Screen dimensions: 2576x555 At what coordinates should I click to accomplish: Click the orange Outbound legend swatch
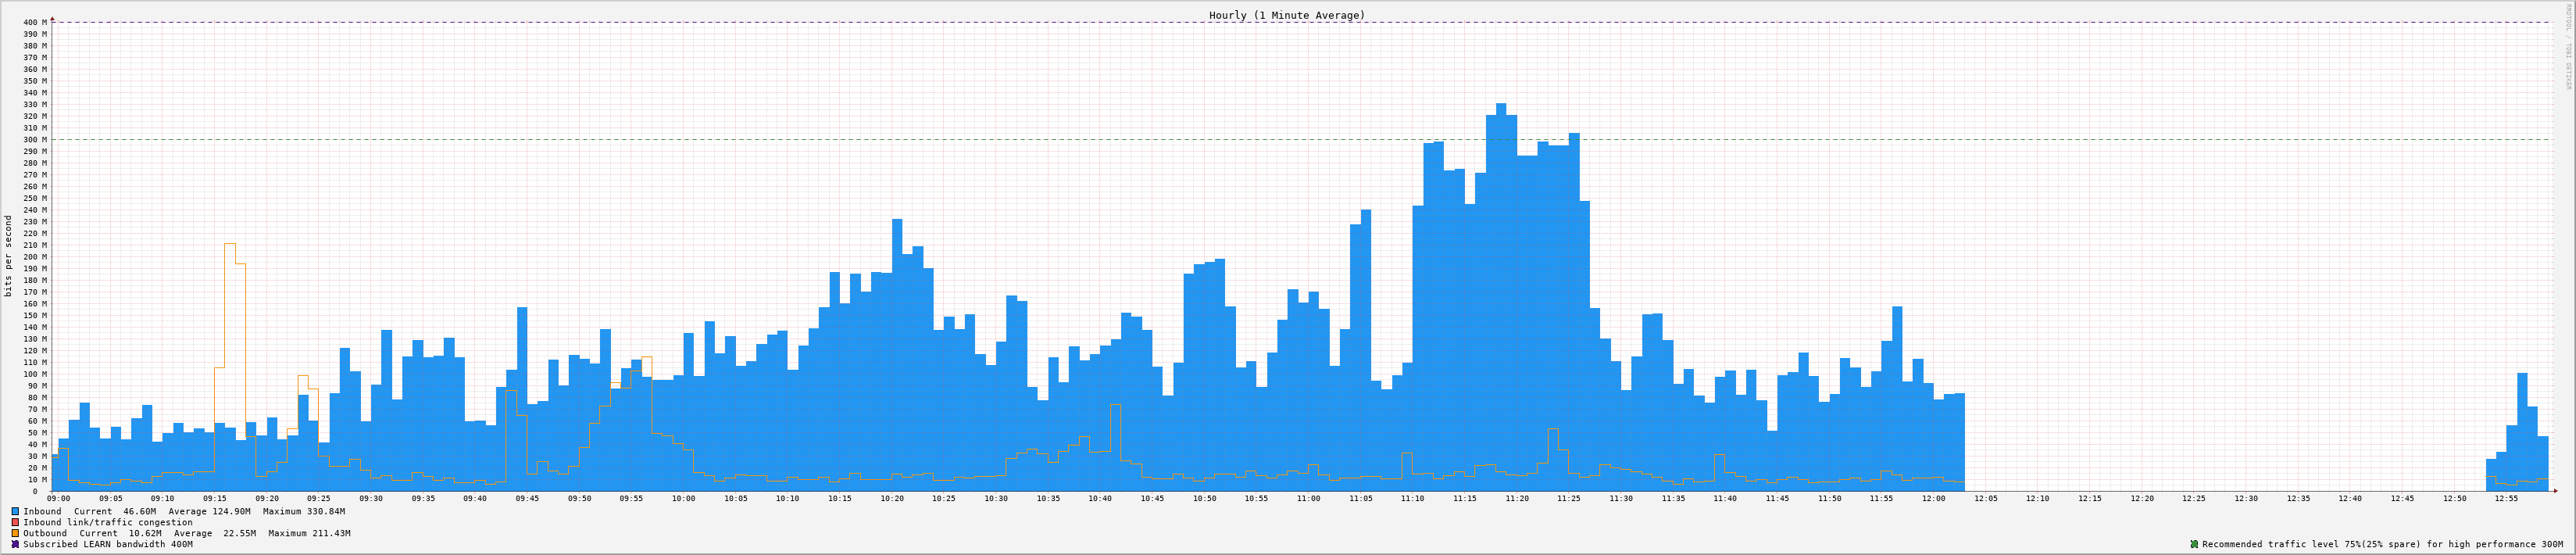(15, 533)
